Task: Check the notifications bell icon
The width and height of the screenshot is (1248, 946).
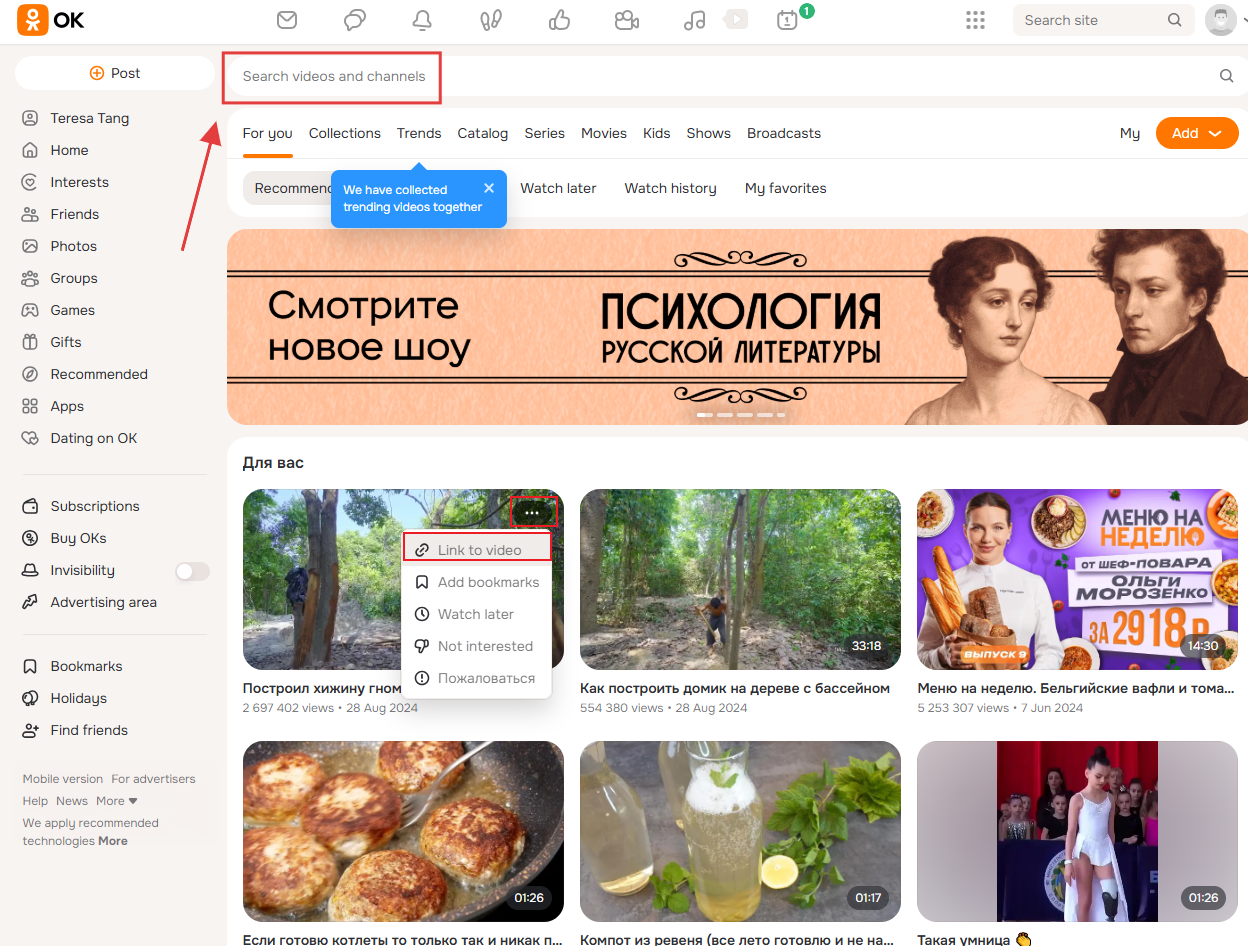Action: [x=422, y=20]
